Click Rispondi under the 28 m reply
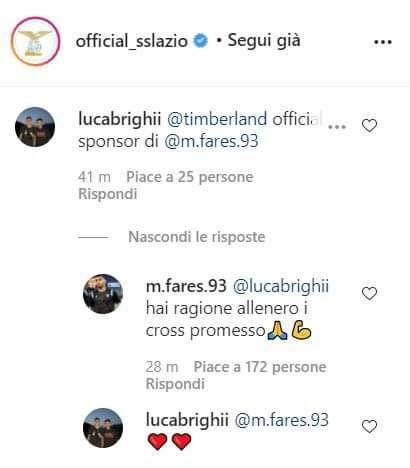The width and height of the screenshot is (410, 468). tap(175, 384)
